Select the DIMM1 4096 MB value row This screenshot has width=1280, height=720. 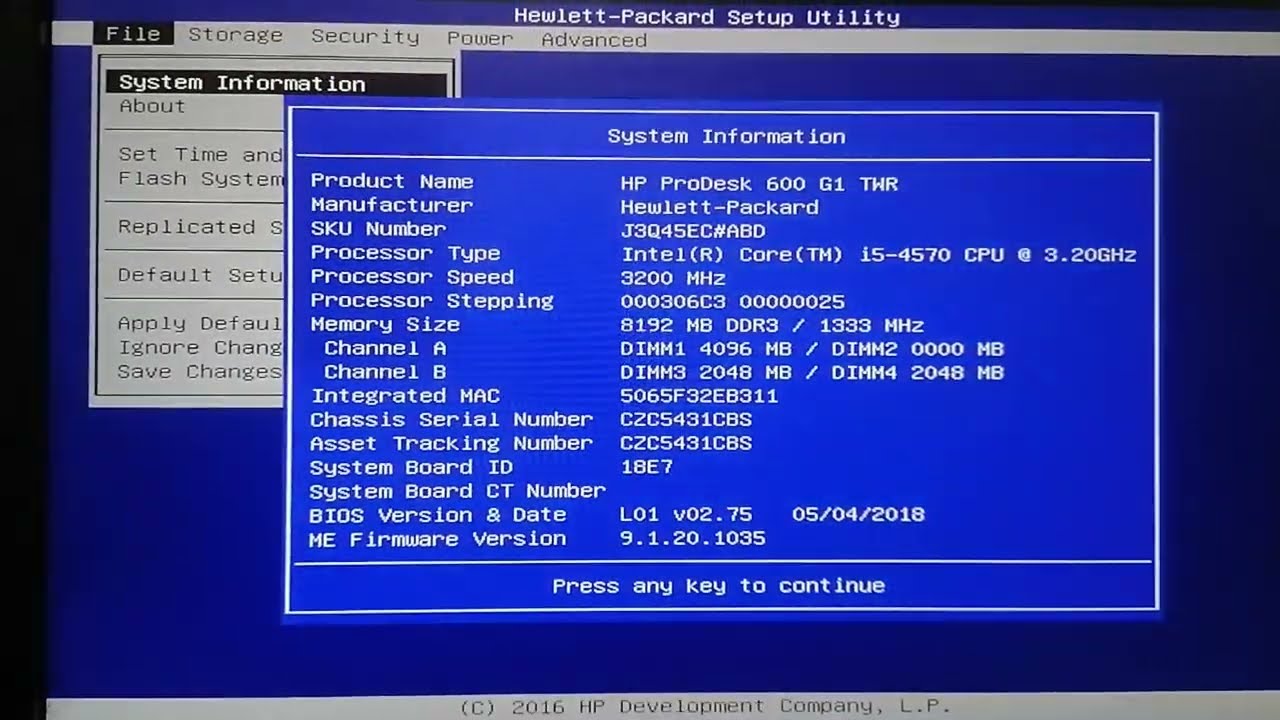812,349
